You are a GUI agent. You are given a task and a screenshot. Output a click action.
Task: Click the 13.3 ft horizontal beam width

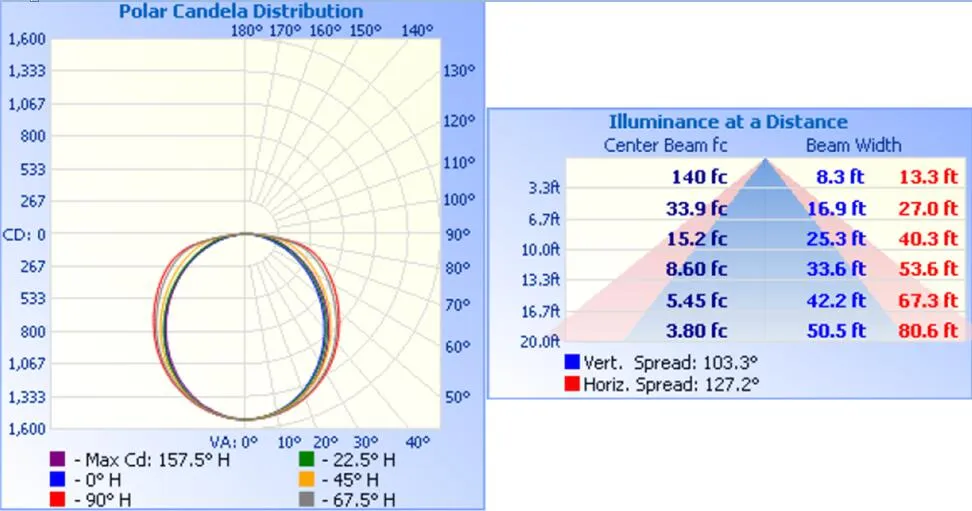tap(929, 177)
